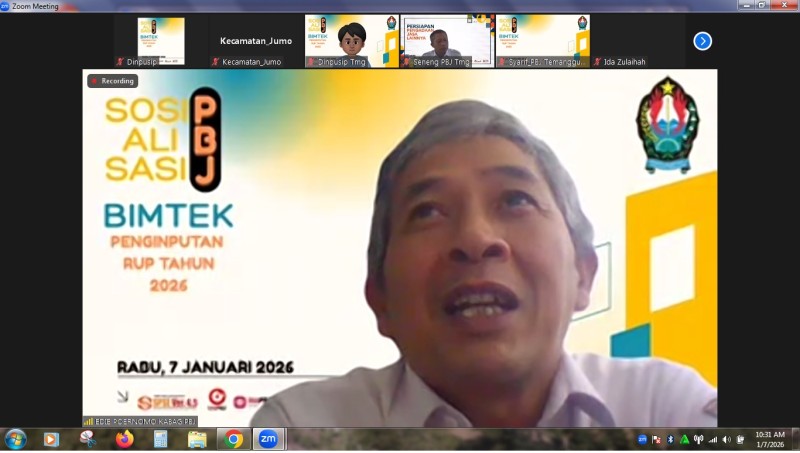Select the Dinpusip Tmg avatar thumbnail
This screenshot has width=800, height=453.
[x=351, y=41]
